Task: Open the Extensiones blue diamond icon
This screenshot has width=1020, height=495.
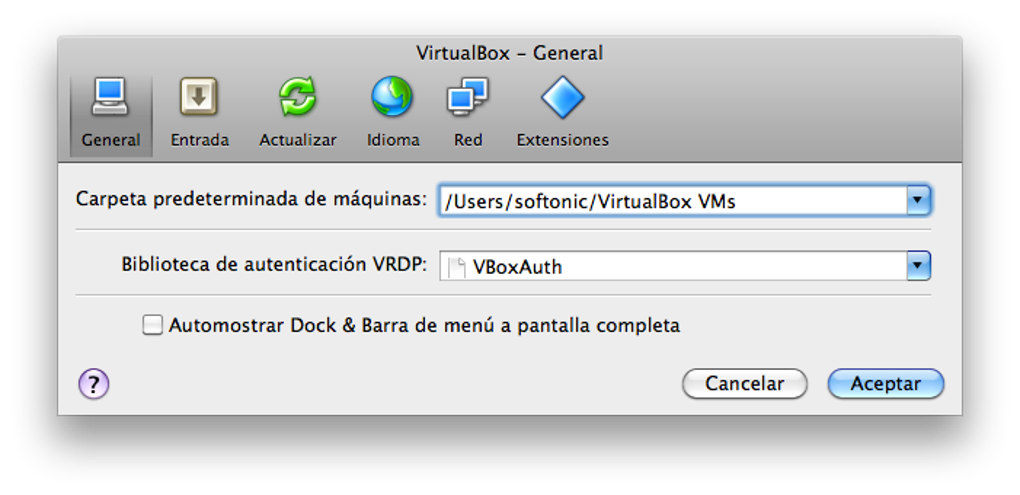Action: click(x=562, y=98)
